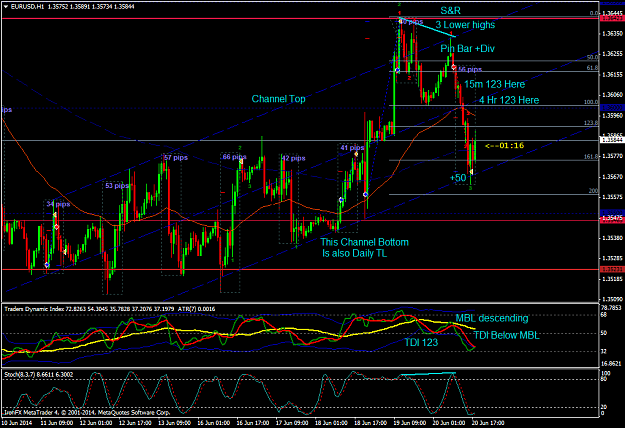Click the "19 Jun 09:00" time label
This screenshot has width=625, height=428.
(x=410, y=423)
